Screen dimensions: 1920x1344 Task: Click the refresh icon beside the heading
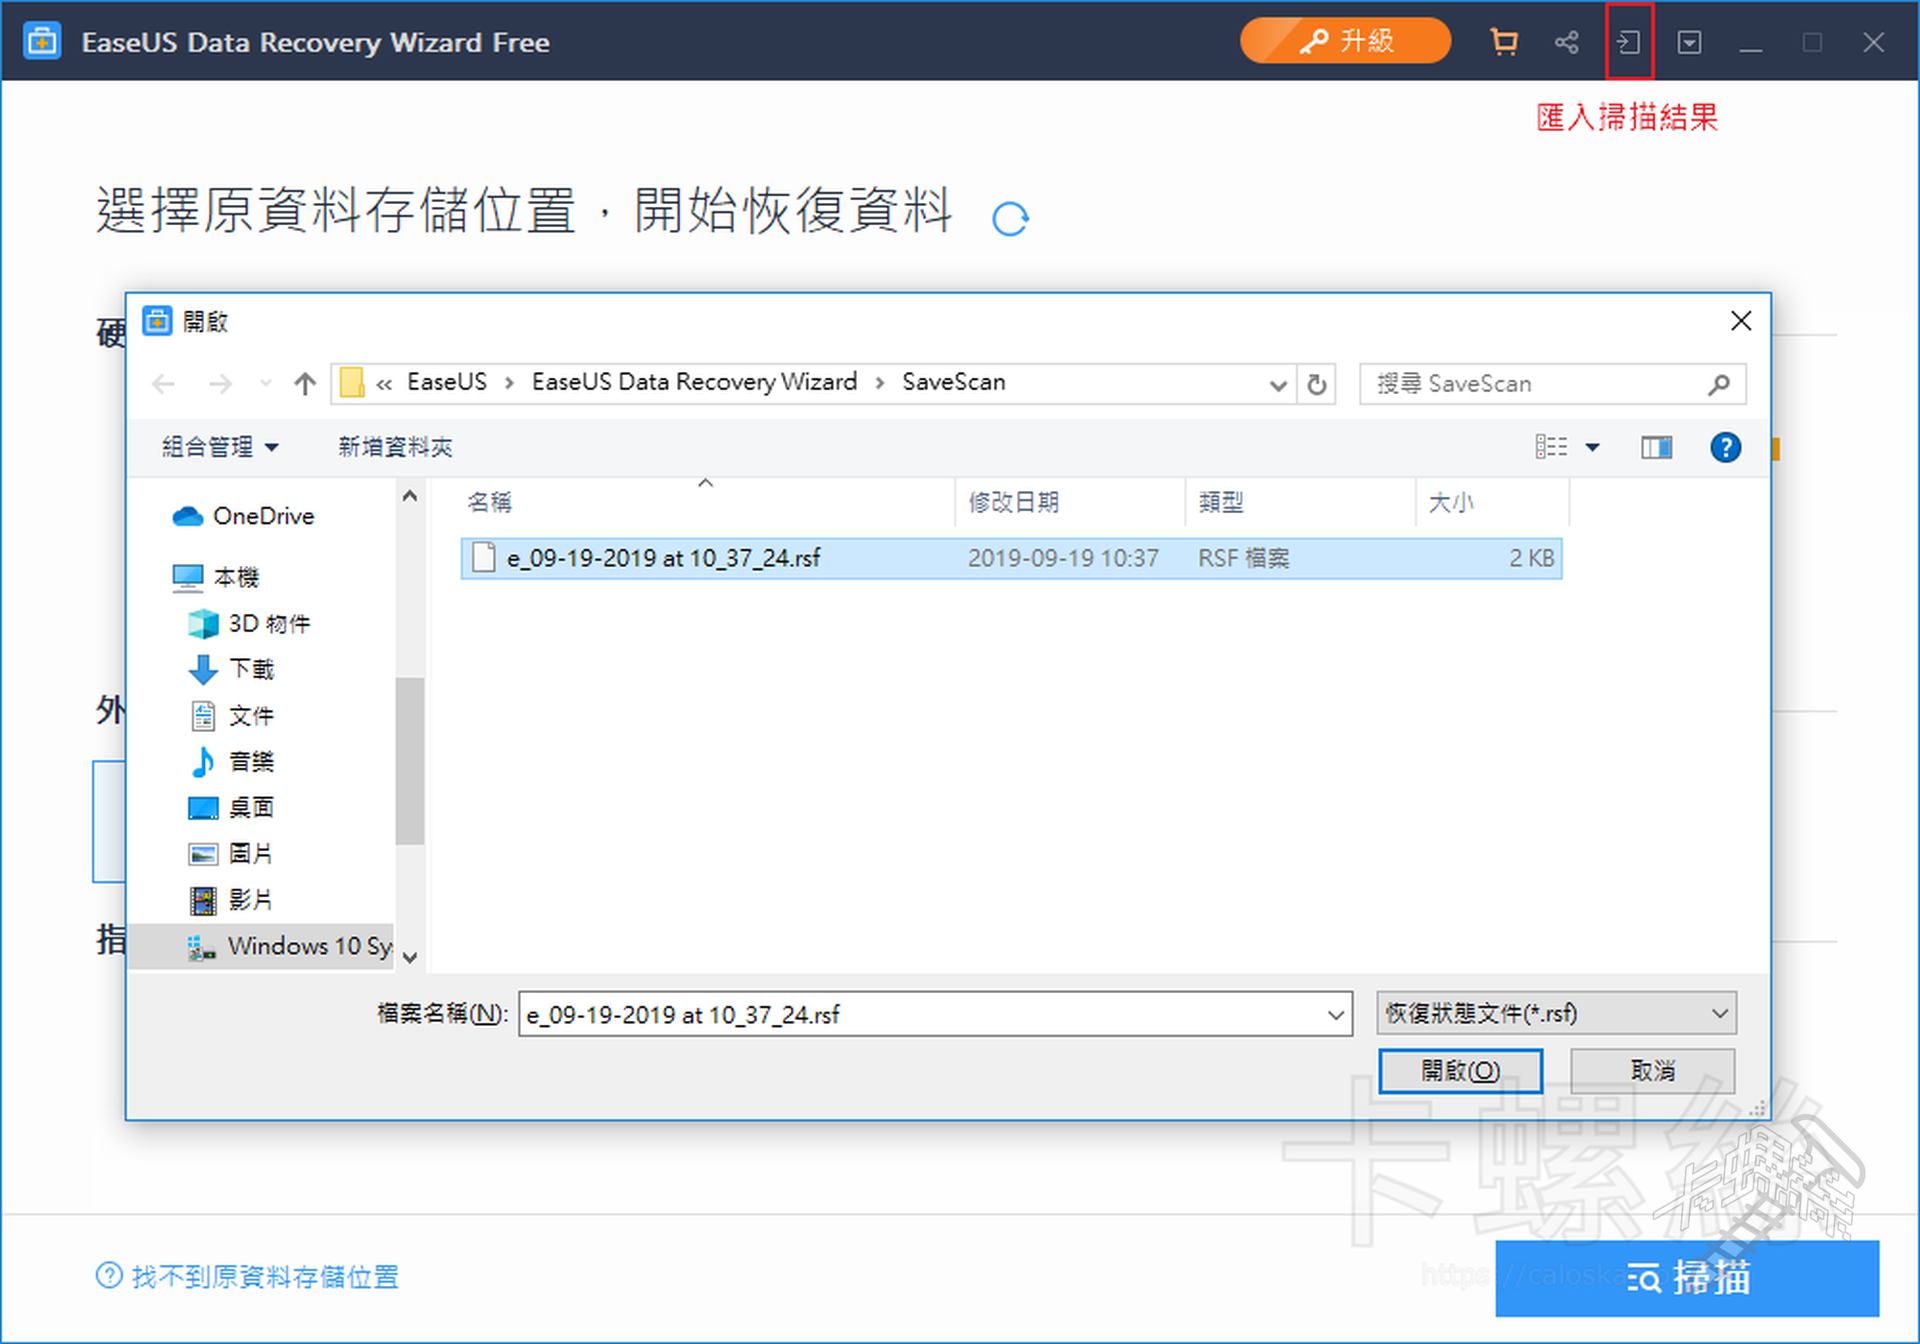(1010, 218)
